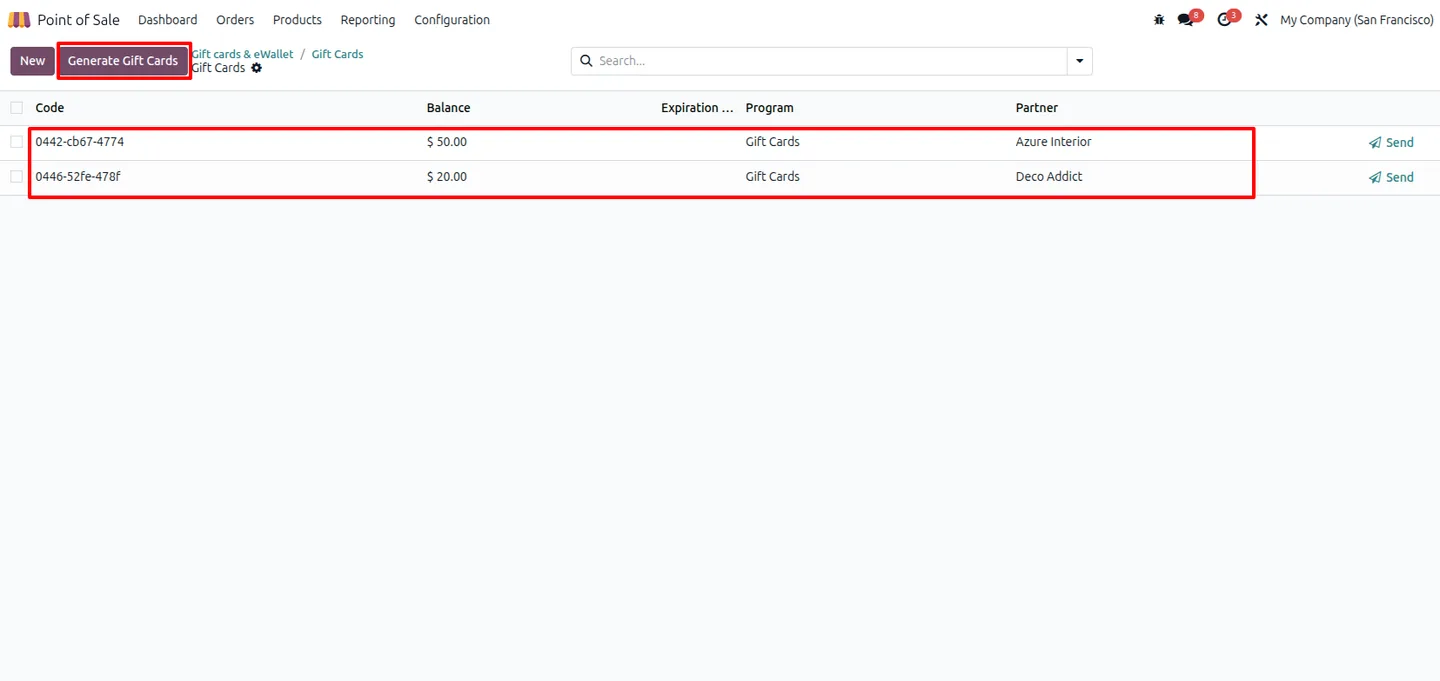Click Gift Cards program in Azure Interior row
The width and height of the screenshot is (1440, 681).
click(x=772, y=142)
